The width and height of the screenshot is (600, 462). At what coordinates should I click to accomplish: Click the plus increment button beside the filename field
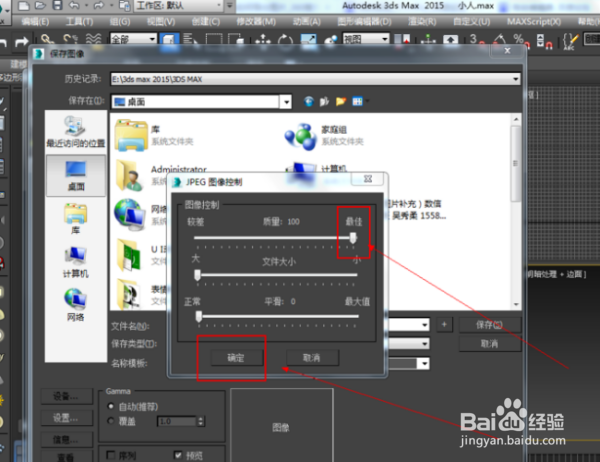coord(444,325)
